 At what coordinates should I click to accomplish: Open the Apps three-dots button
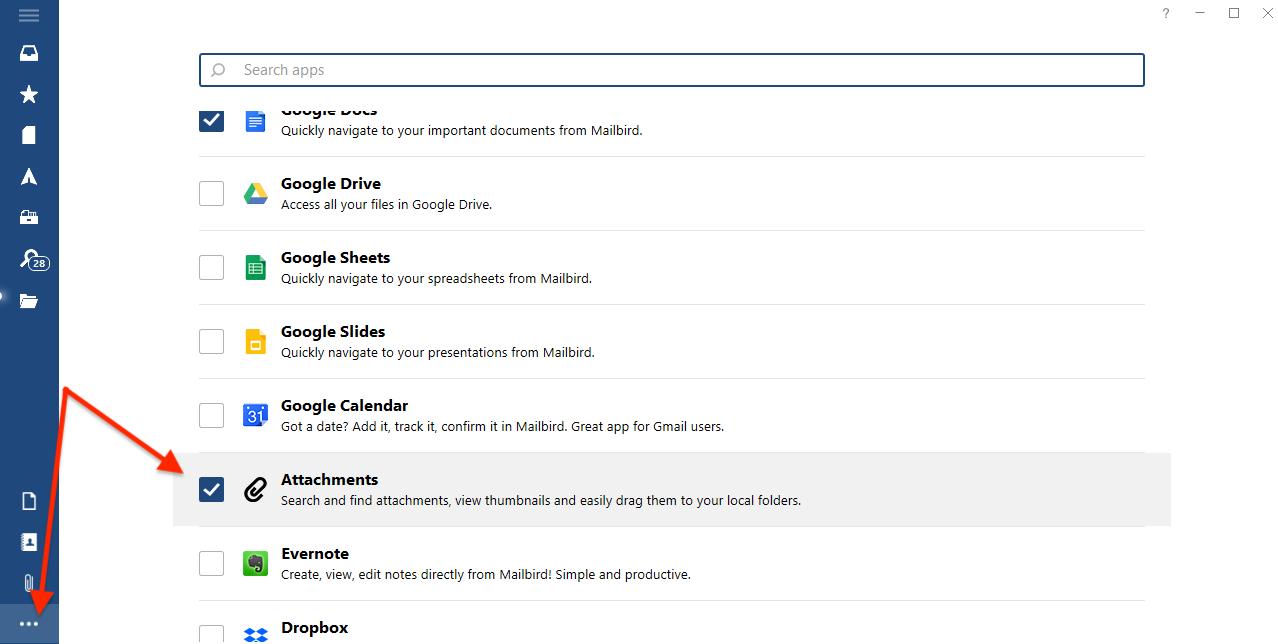tap(29, 624)
